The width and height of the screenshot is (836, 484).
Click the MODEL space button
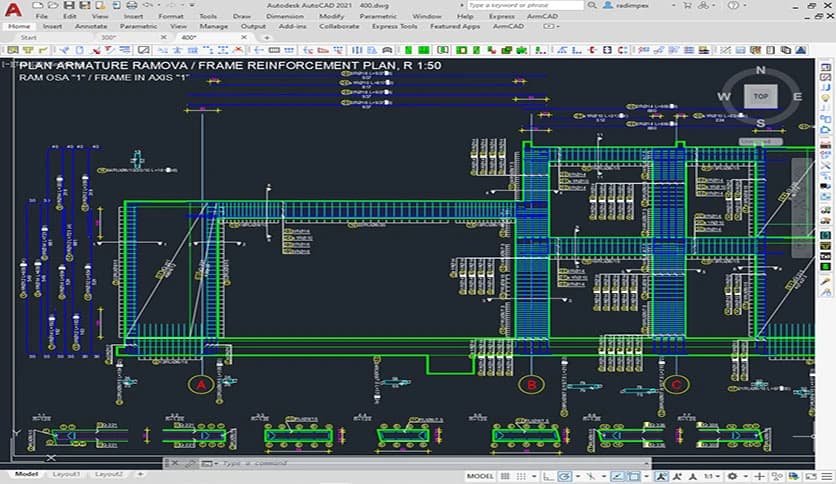[480, 476]
